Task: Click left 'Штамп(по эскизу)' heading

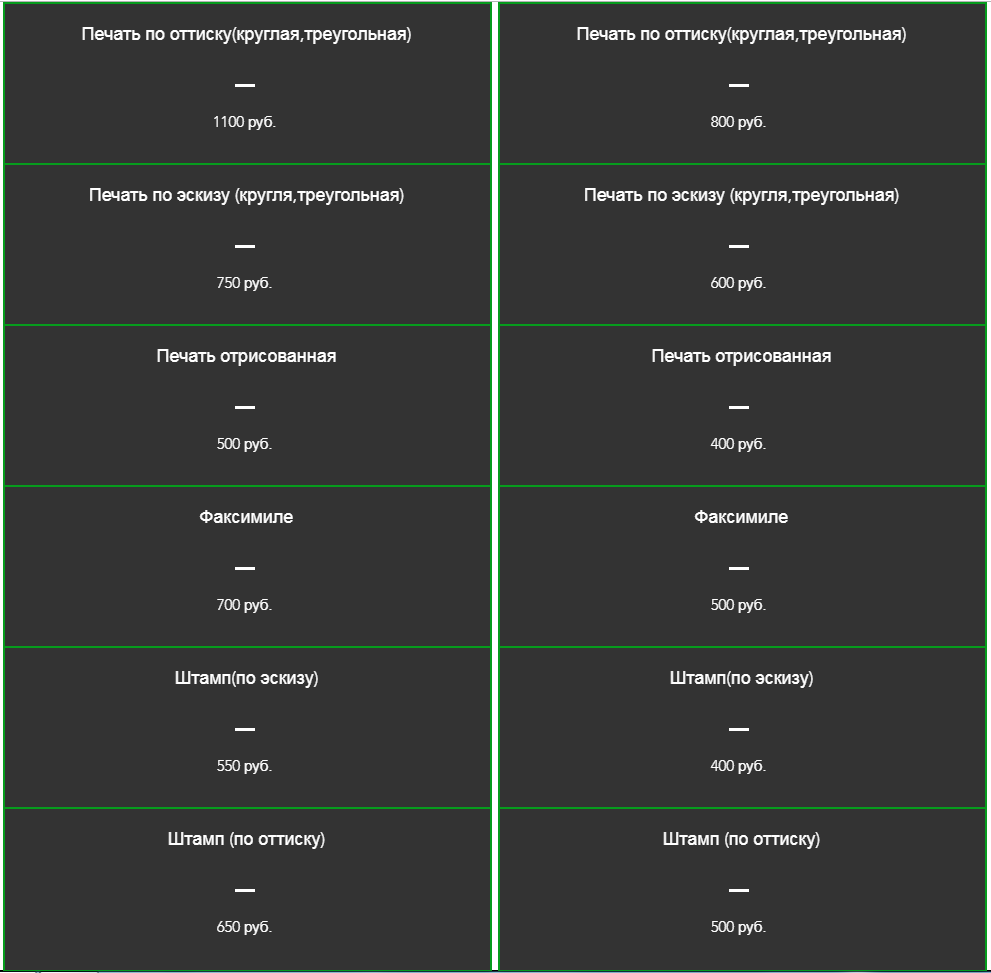Action: [x=246, y=678]
